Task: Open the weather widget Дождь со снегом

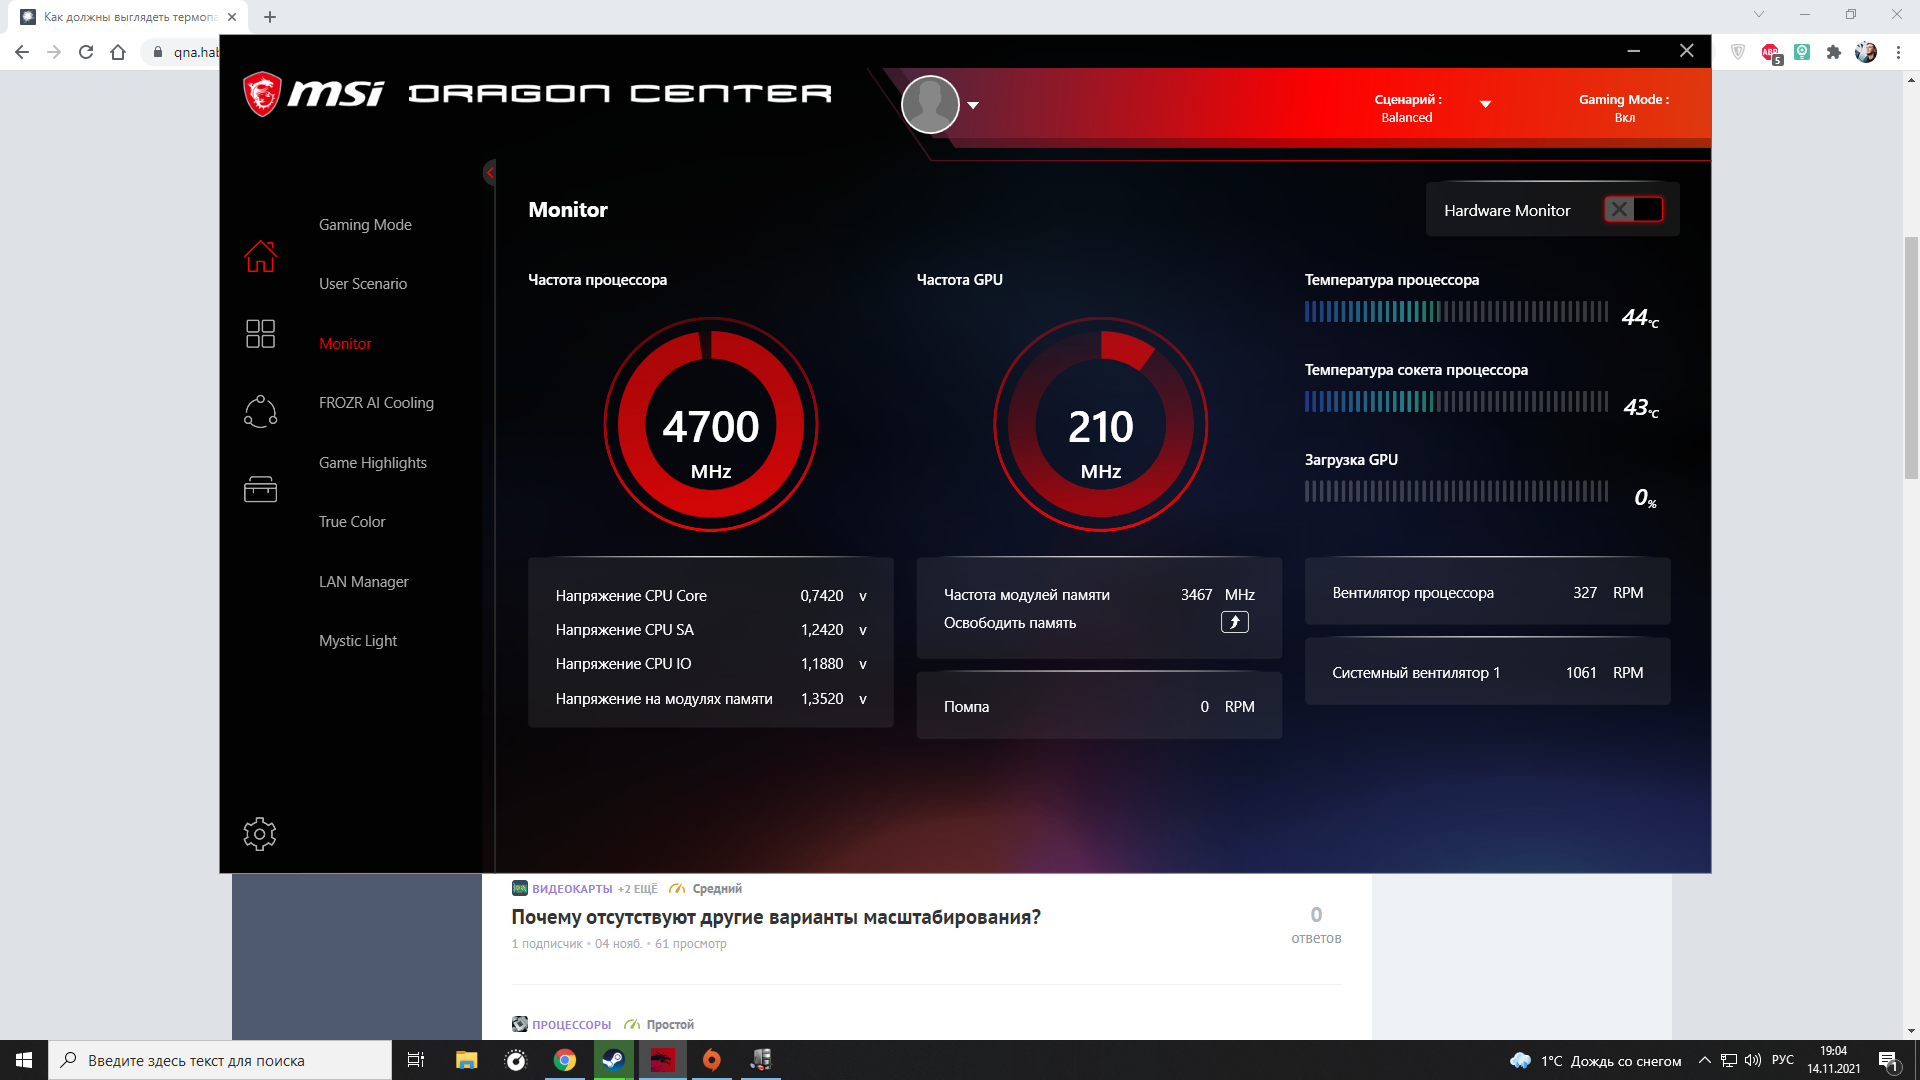Action: pyautogui.click(x=1595, y=1061)
